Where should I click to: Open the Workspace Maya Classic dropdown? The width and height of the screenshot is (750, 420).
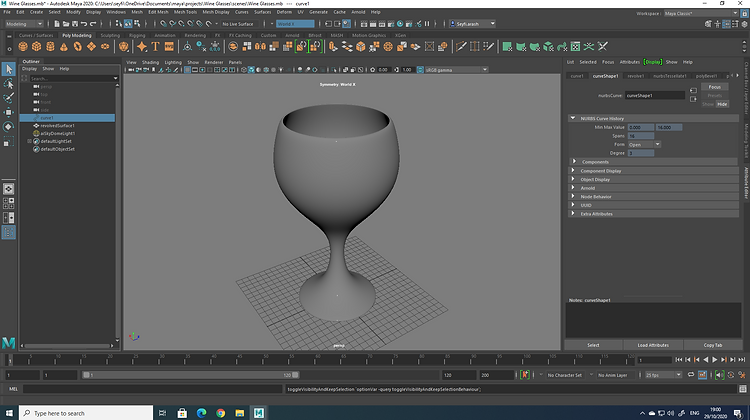coord(701,13)
